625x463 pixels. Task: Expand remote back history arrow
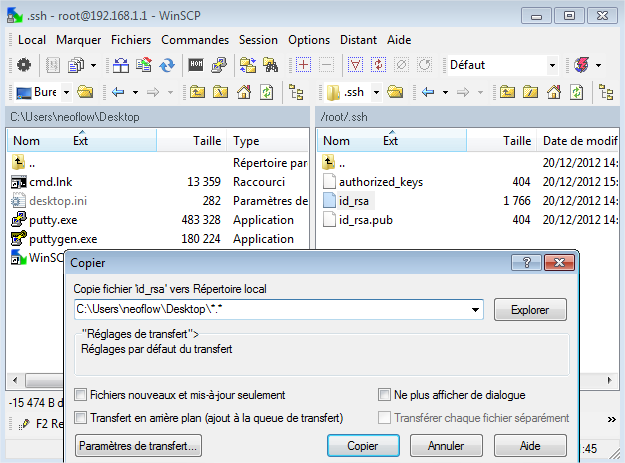click(445, 92)
